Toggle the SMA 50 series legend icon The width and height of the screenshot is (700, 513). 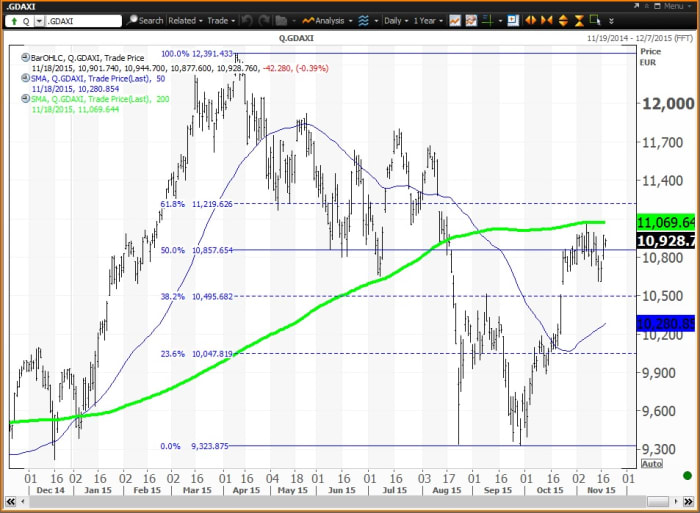25,78
